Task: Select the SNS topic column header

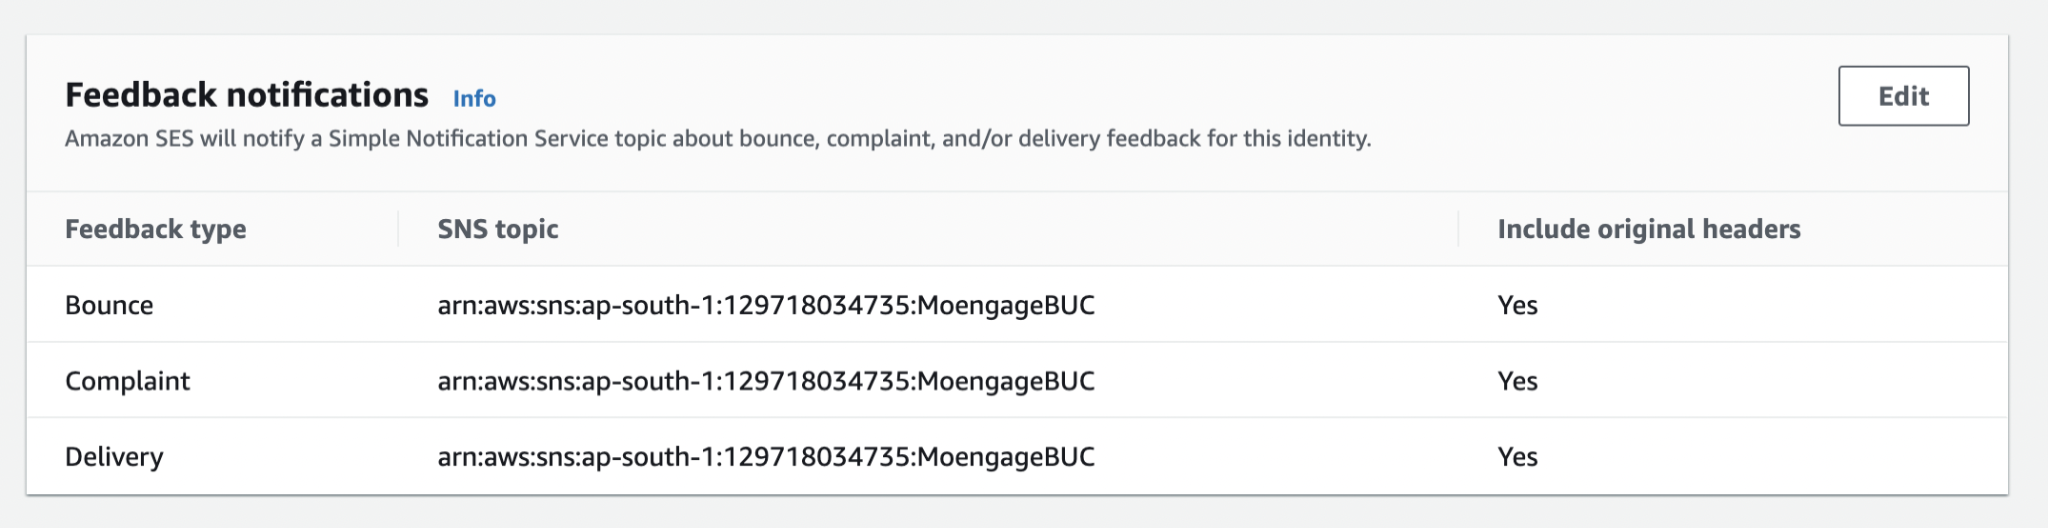Action: click(x=498, y=229)
